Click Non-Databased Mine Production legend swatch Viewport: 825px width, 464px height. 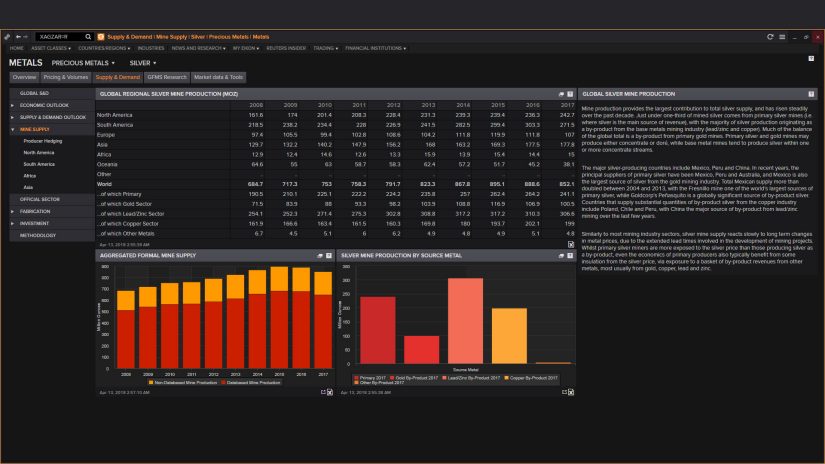click(x=150, y=382)
